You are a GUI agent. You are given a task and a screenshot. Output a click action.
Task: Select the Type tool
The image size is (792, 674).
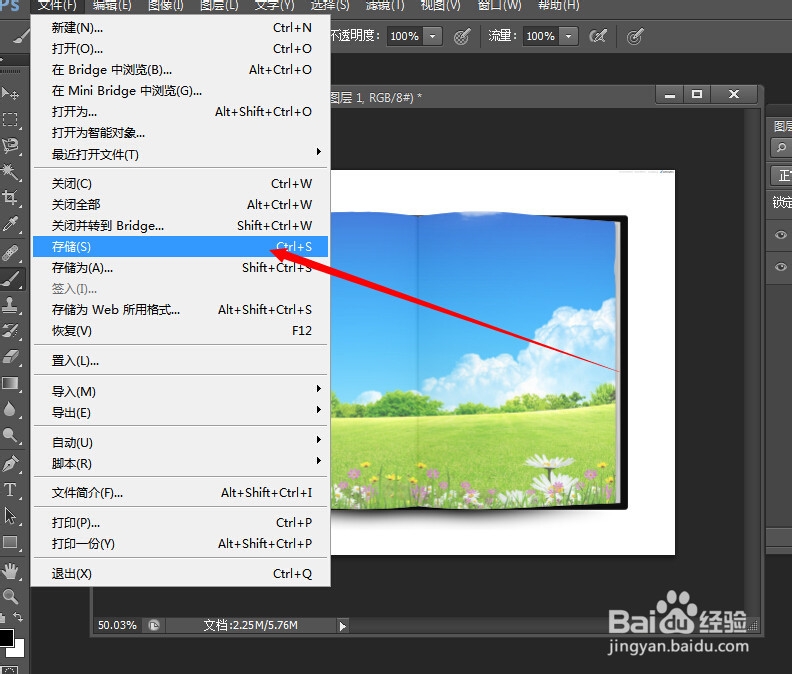pyautogui.click(x=10, y=490)
